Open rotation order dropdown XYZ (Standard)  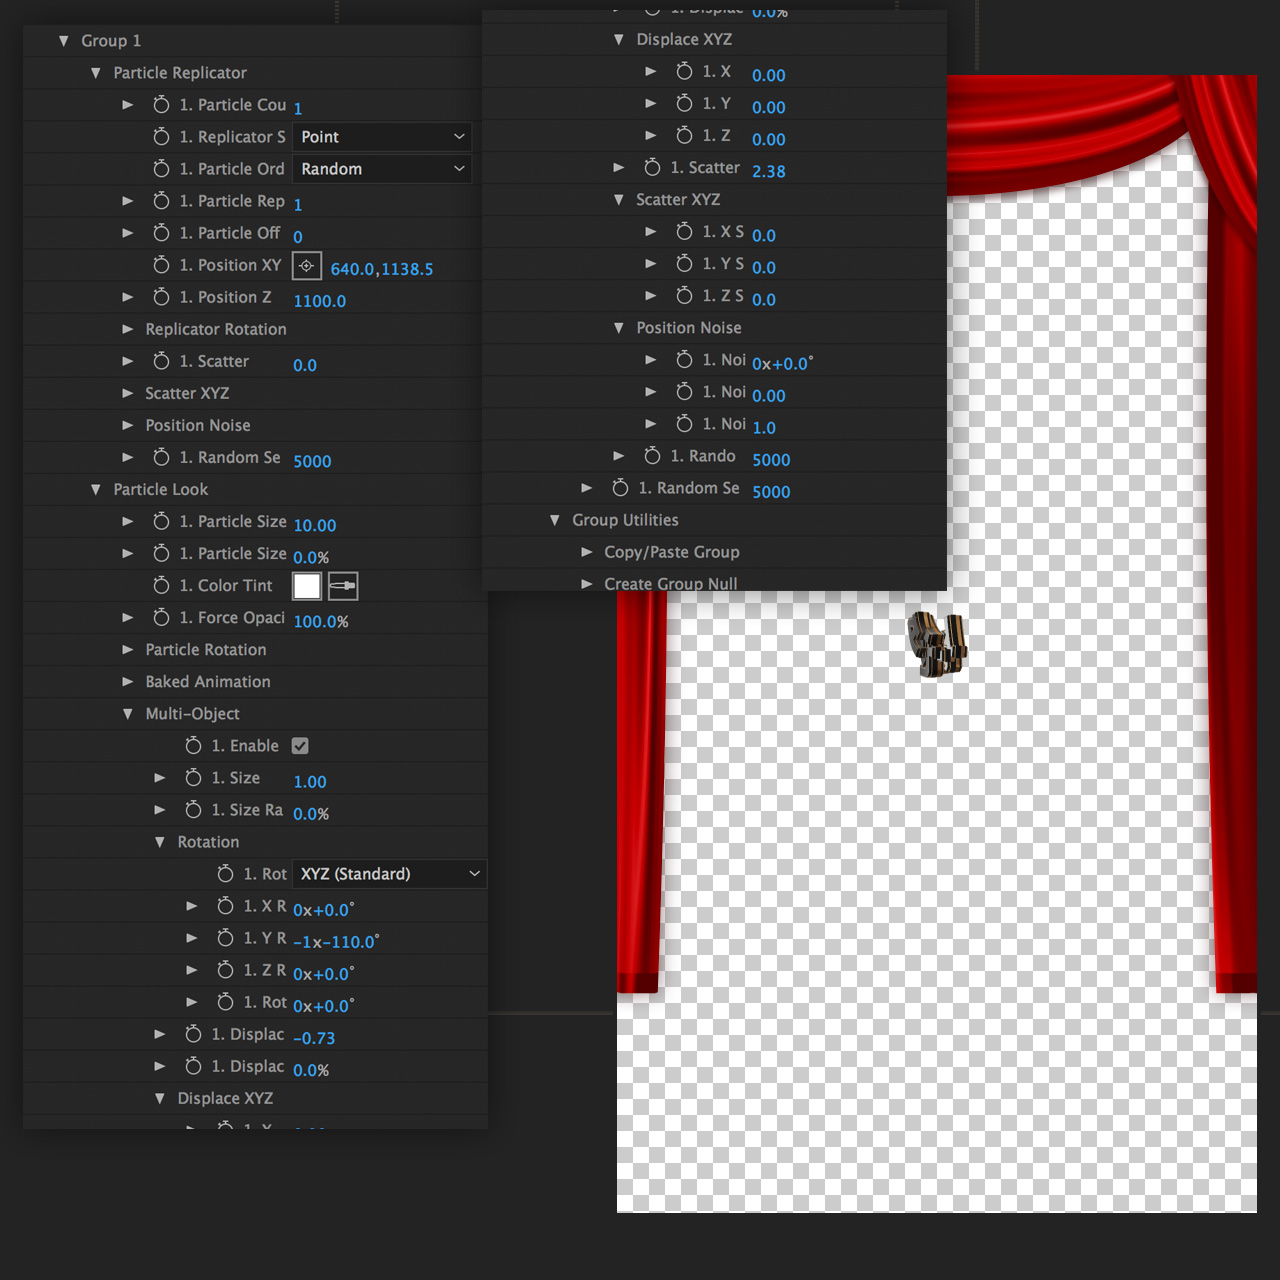coord(389,874)
